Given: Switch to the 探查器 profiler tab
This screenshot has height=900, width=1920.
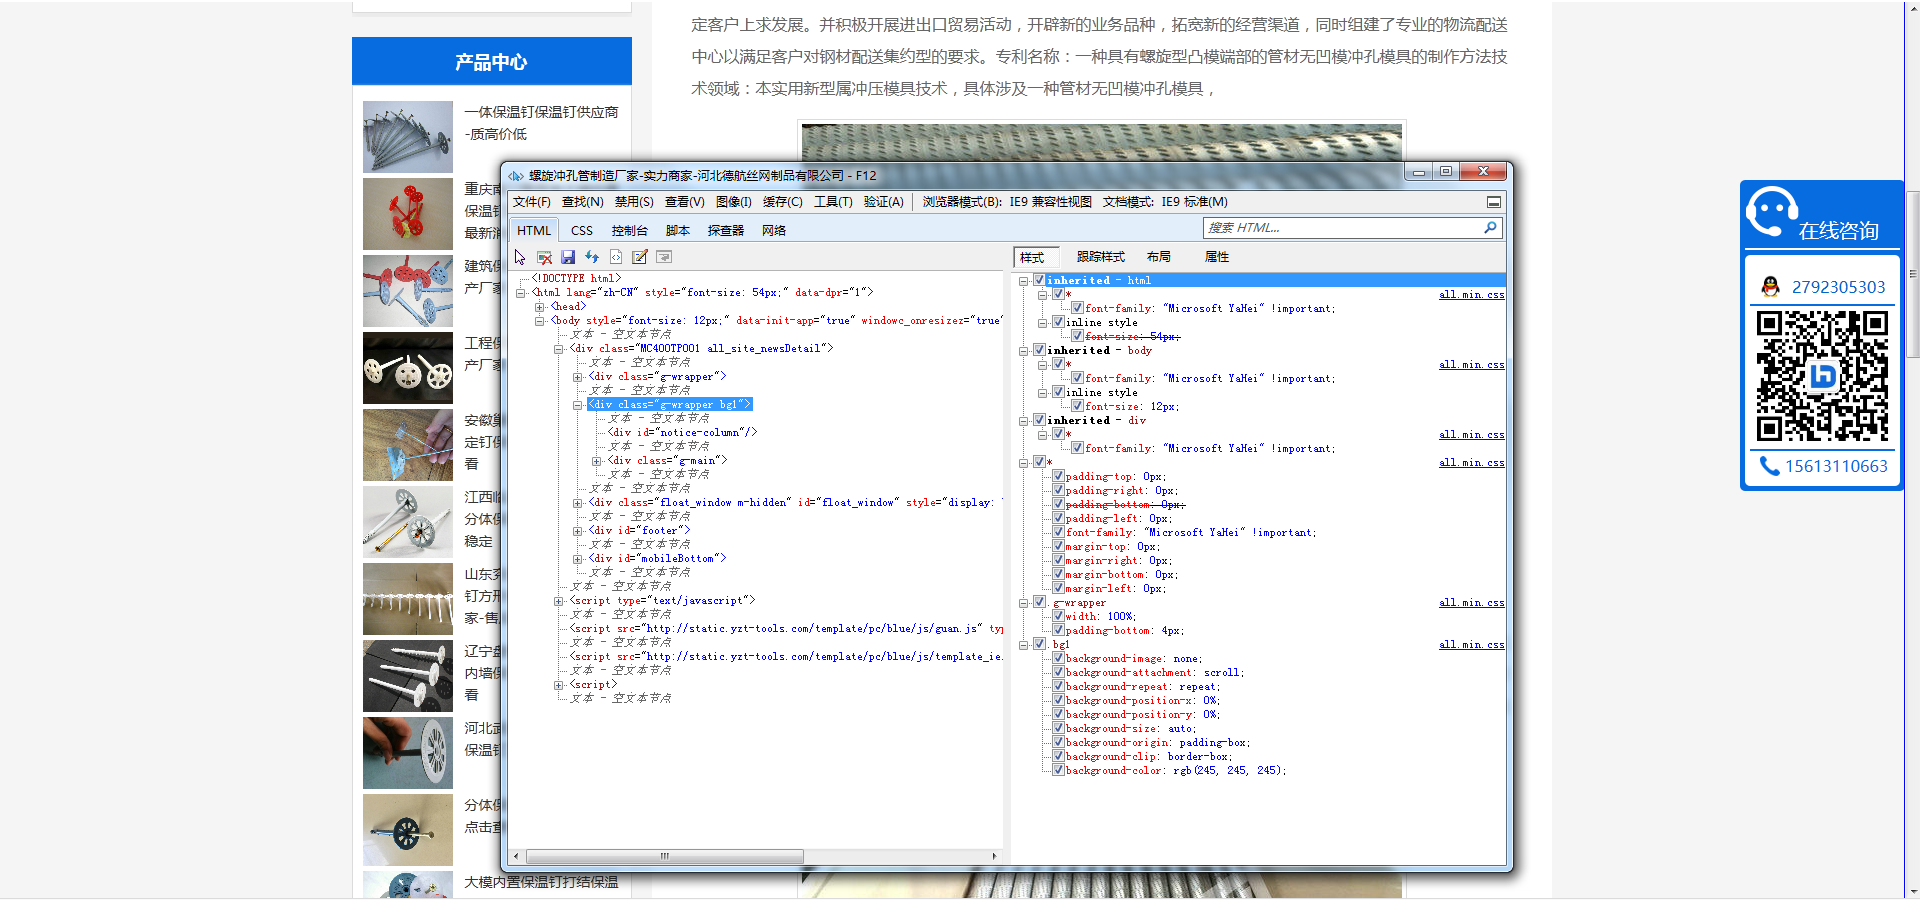Looking at the screenshot, I should 726,231.
